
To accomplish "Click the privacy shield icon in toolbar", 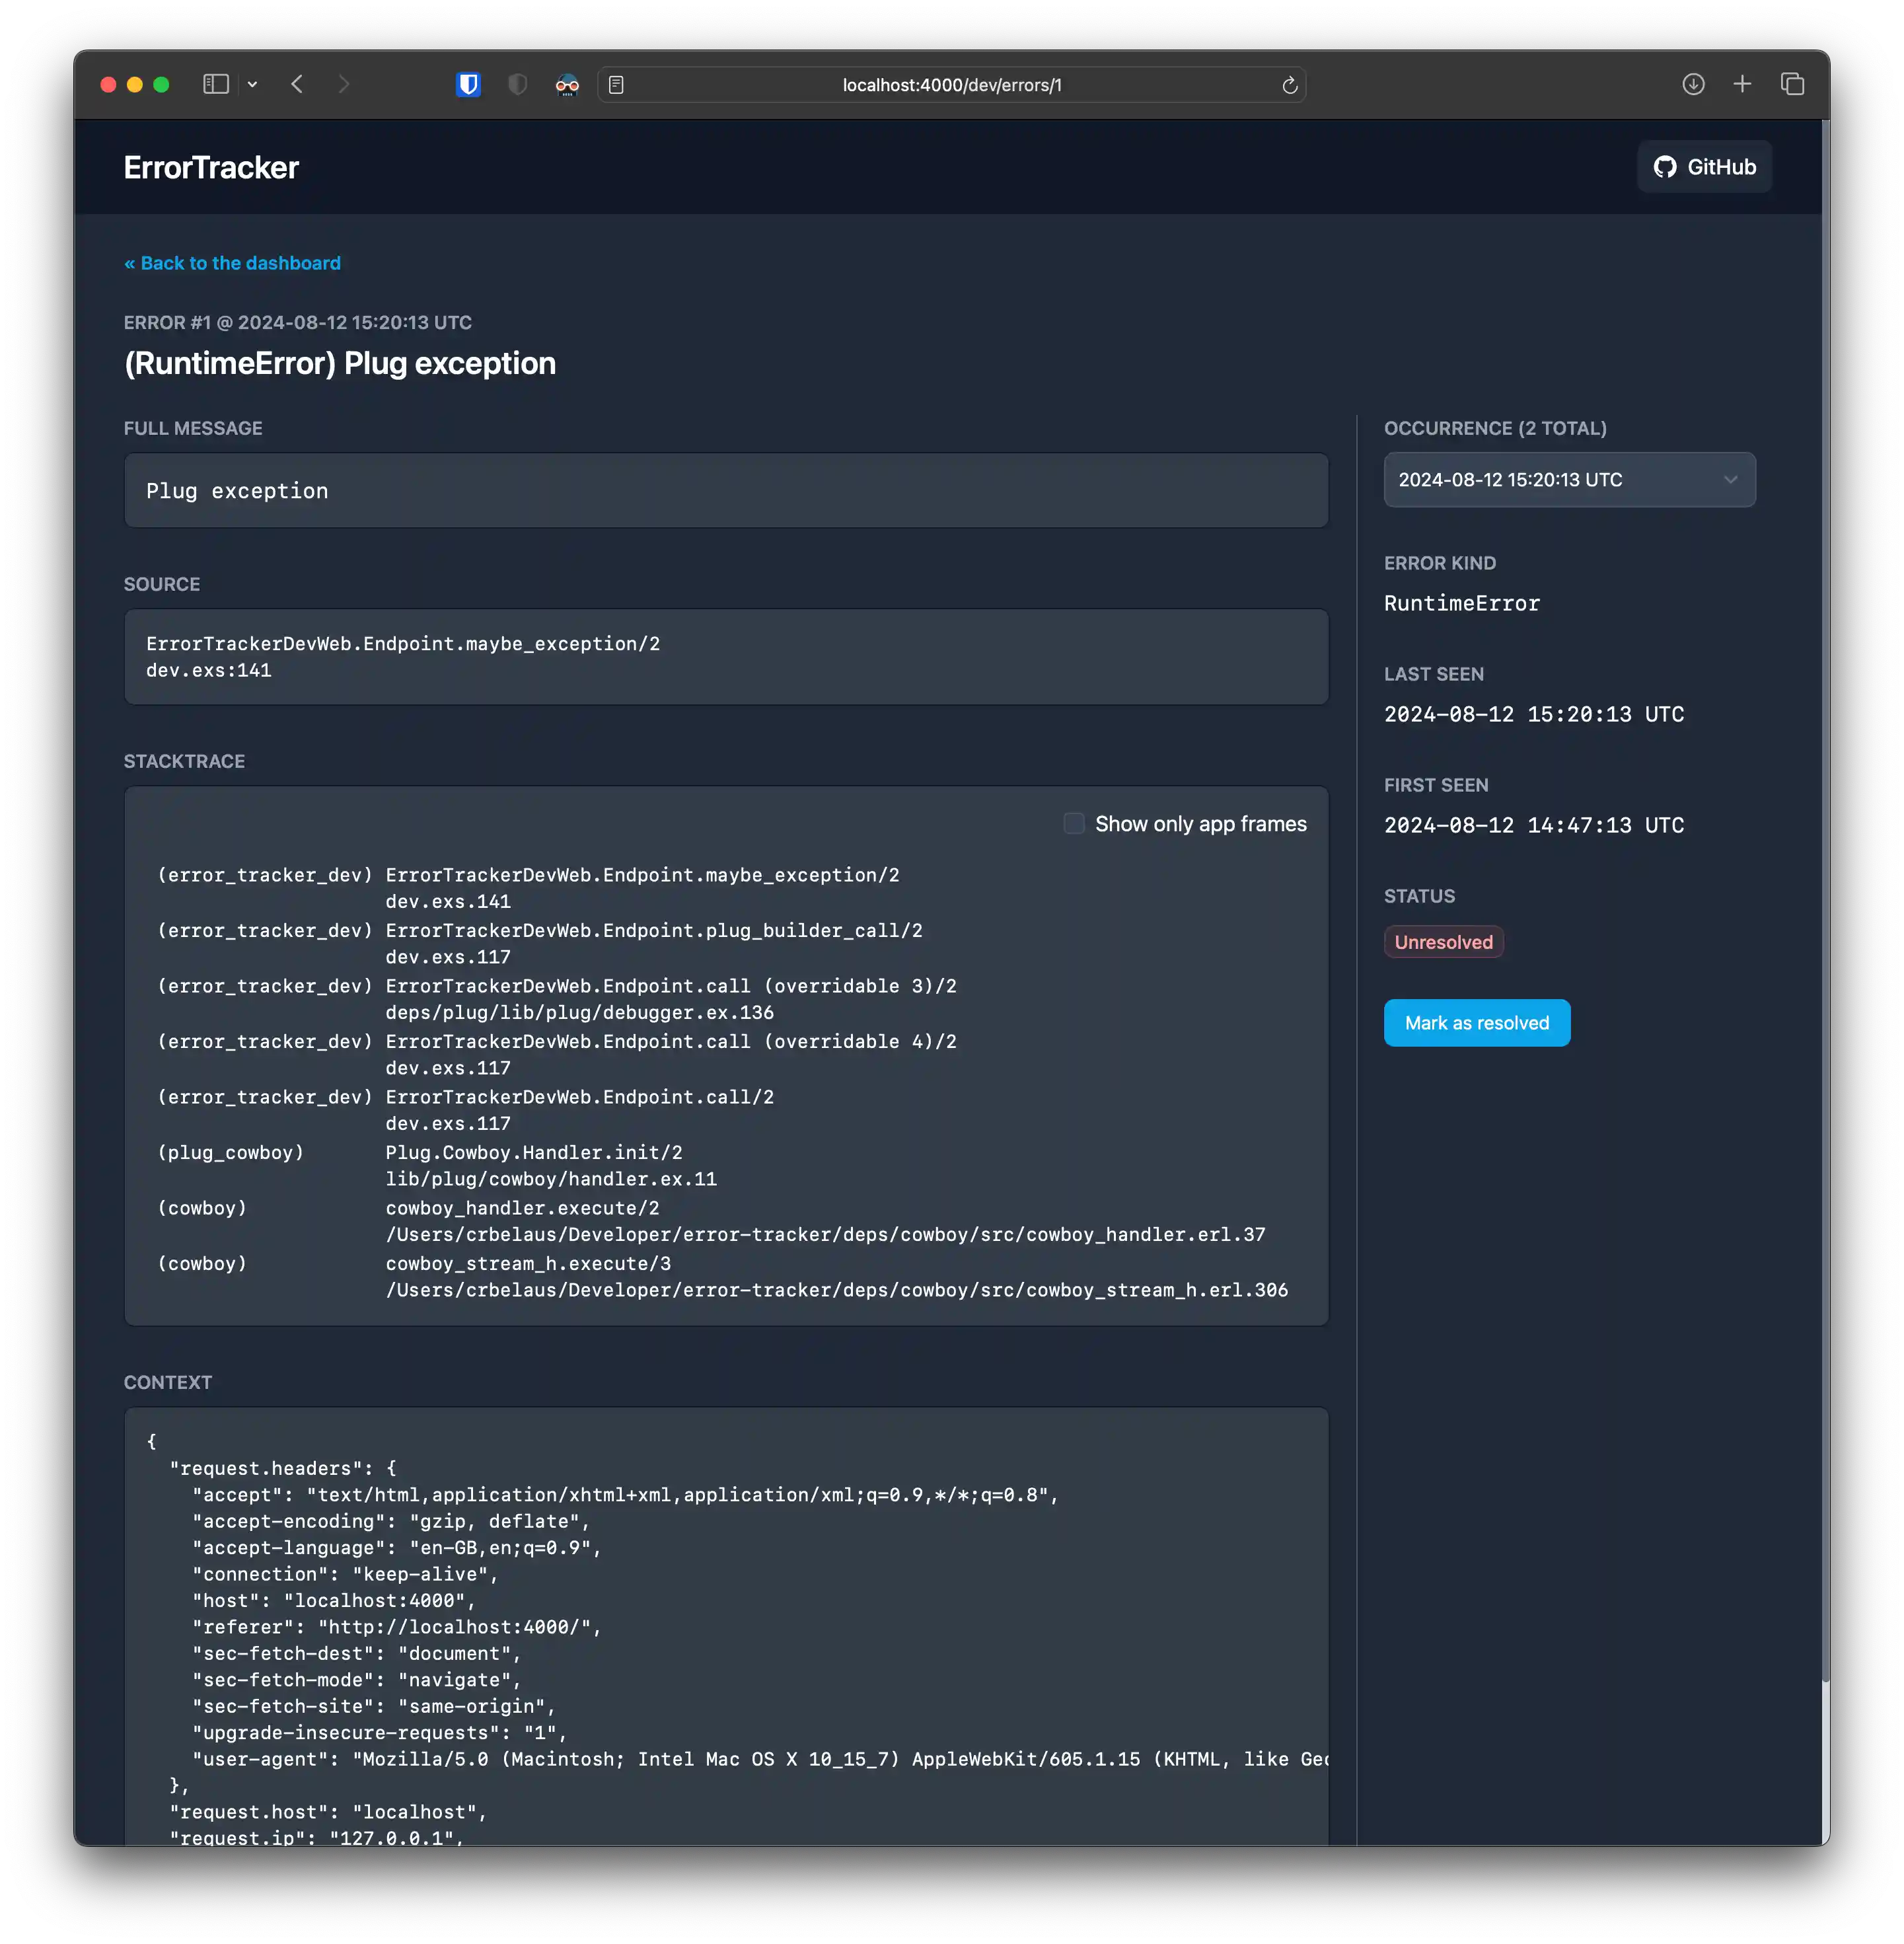I will click(x=517, y=84).
